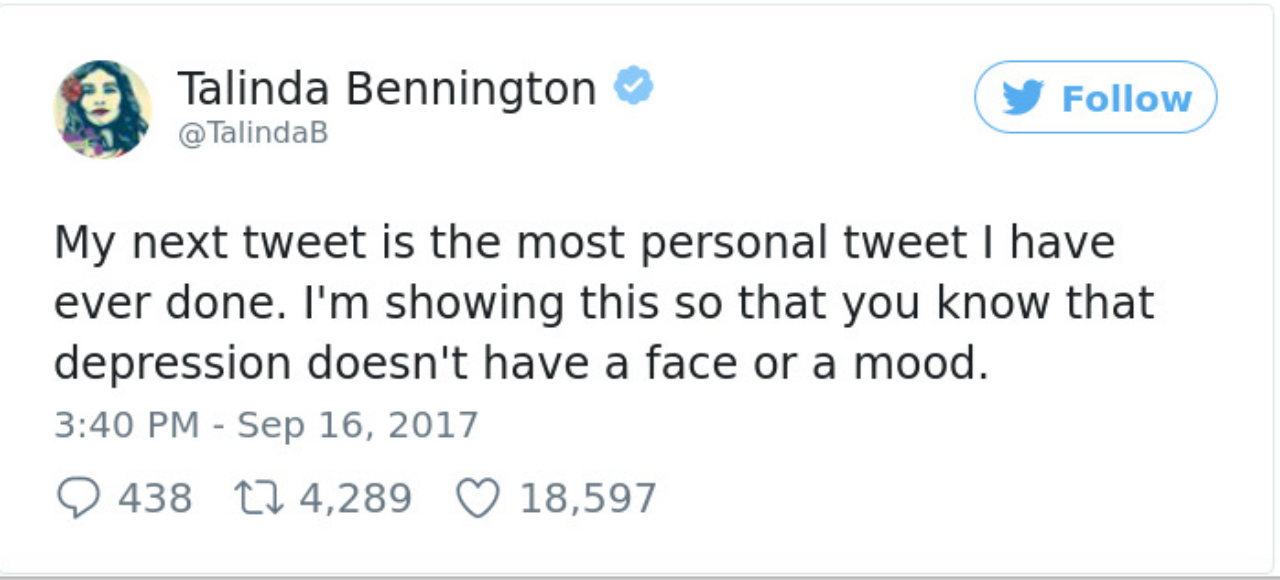Show the 4,289 retweets count

(355, 498)
